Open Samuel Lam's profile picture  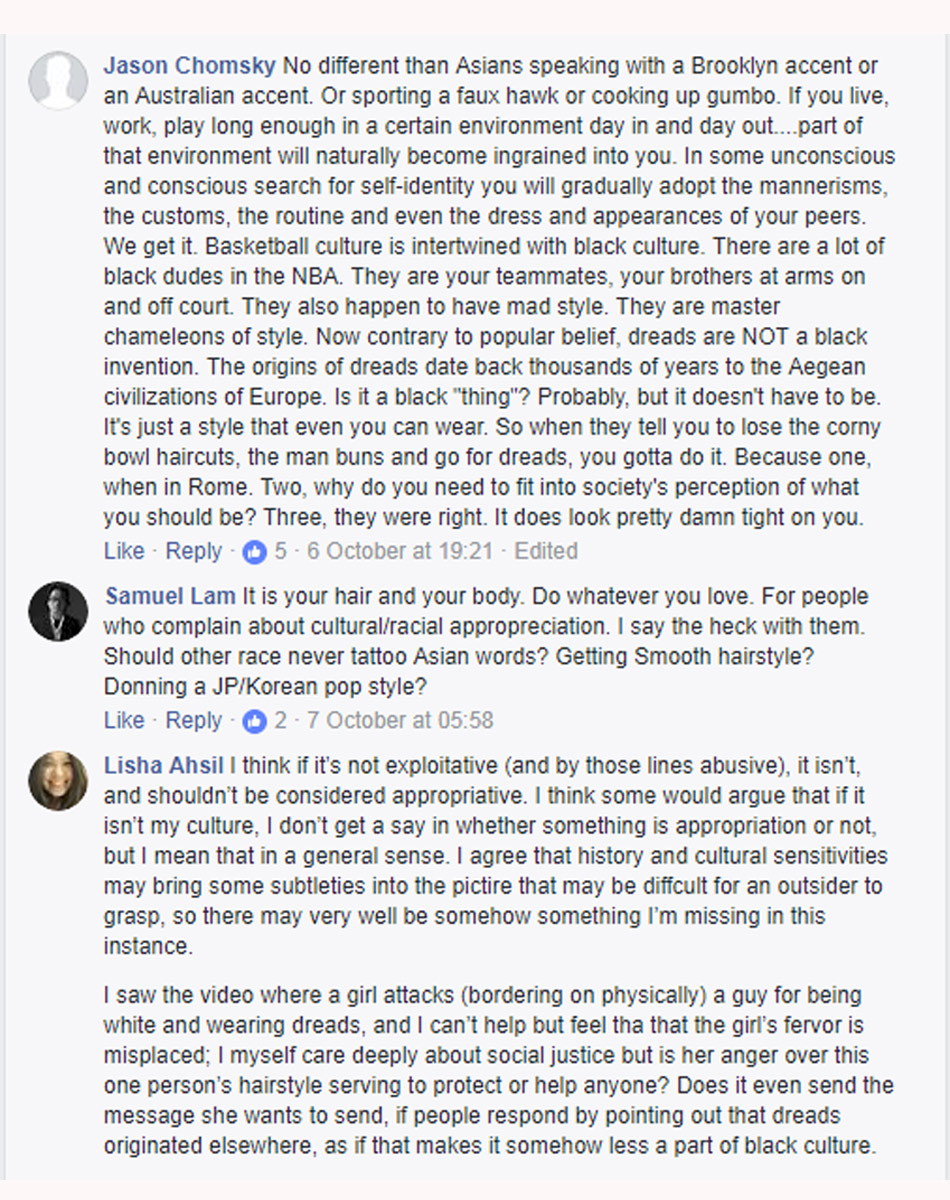[x=58, y=610]
